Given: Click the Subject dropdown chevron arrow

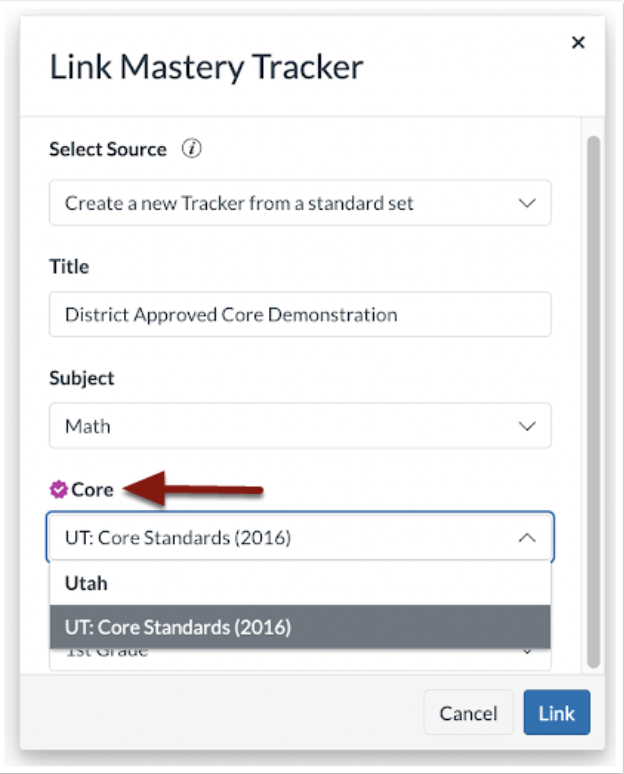Looking at the screenshot, I should 527,426.
